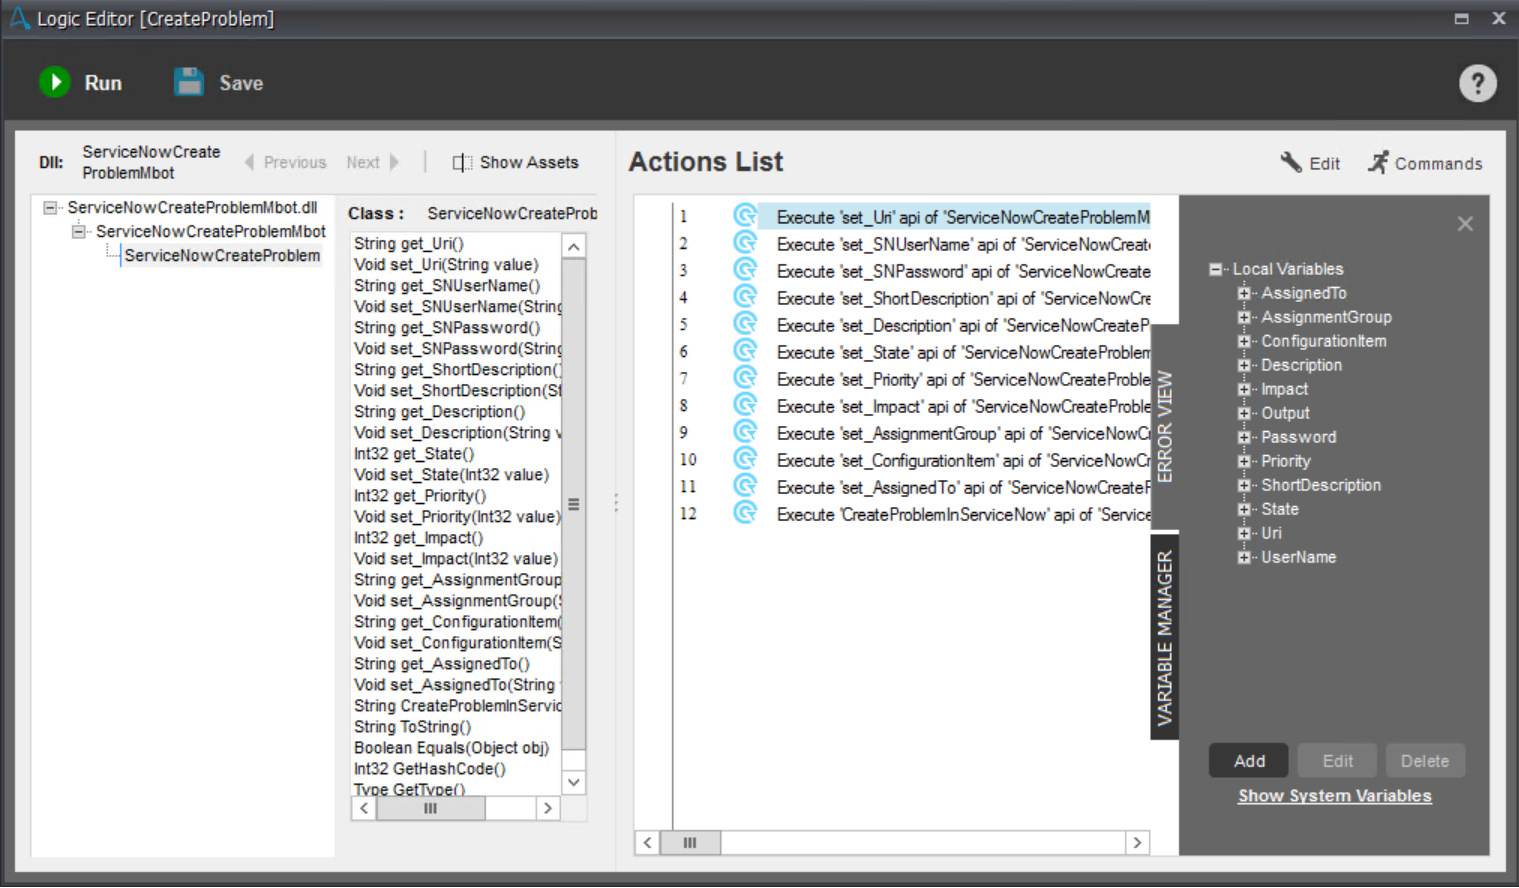The height and width of the screenshot is (888, 1519).
Task: Open help via question mark icon
Action: [x=1477, y=83]
